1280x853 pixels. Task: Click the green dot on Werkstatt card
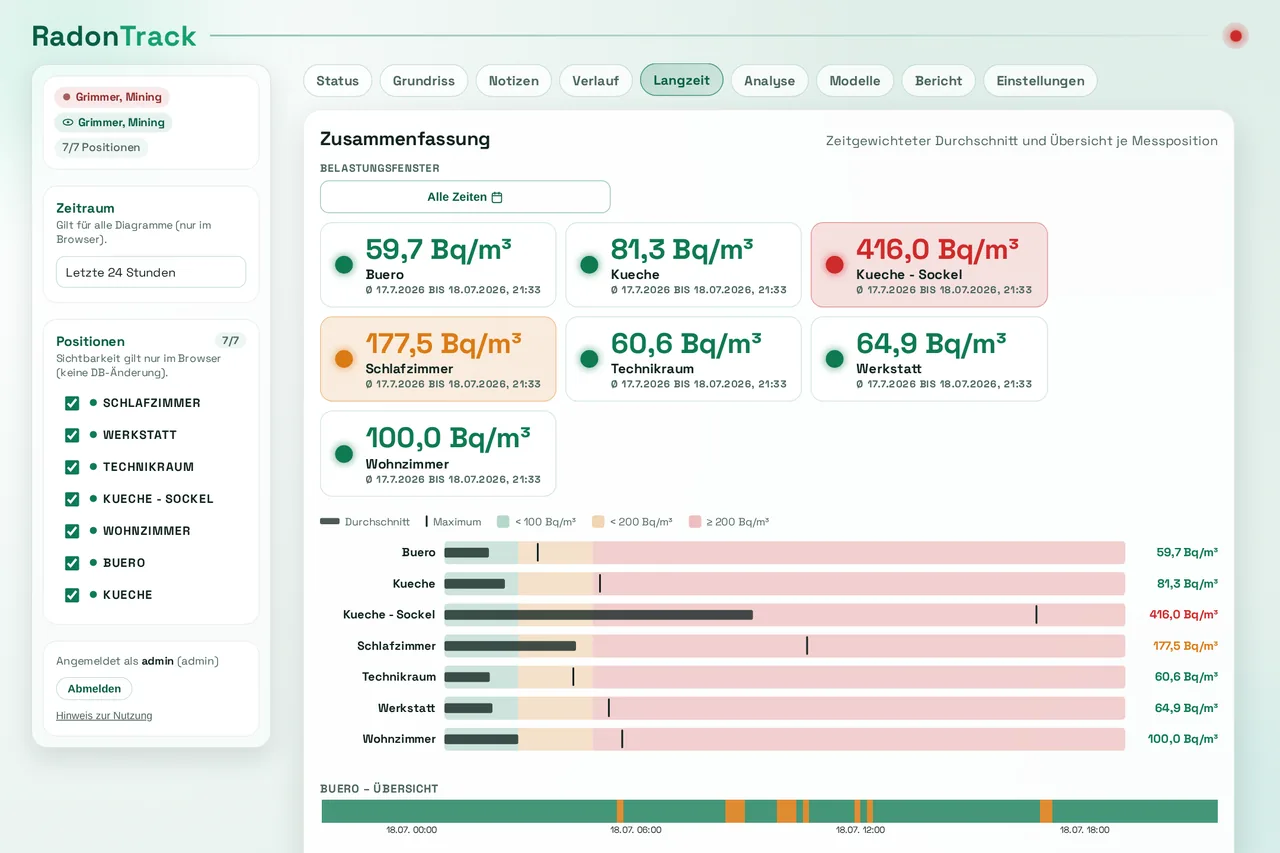pos(834,359)
